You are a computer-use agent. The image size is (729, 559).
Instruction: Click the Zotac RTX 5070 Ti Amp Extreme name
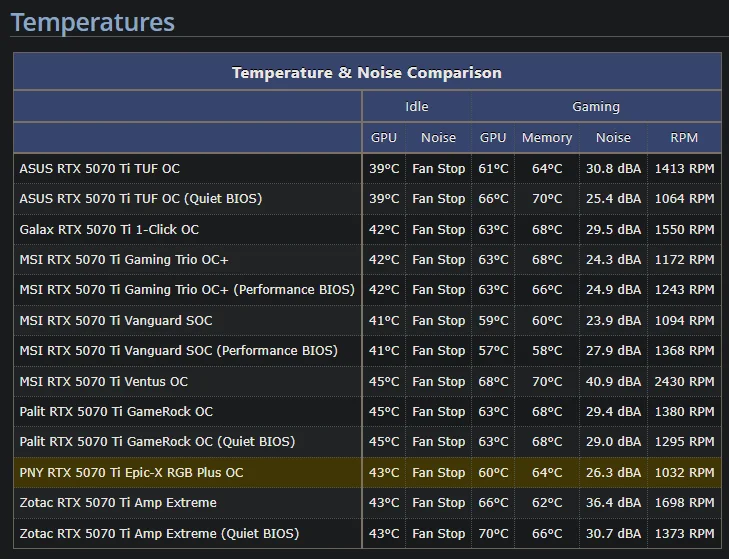pos(118,503)
